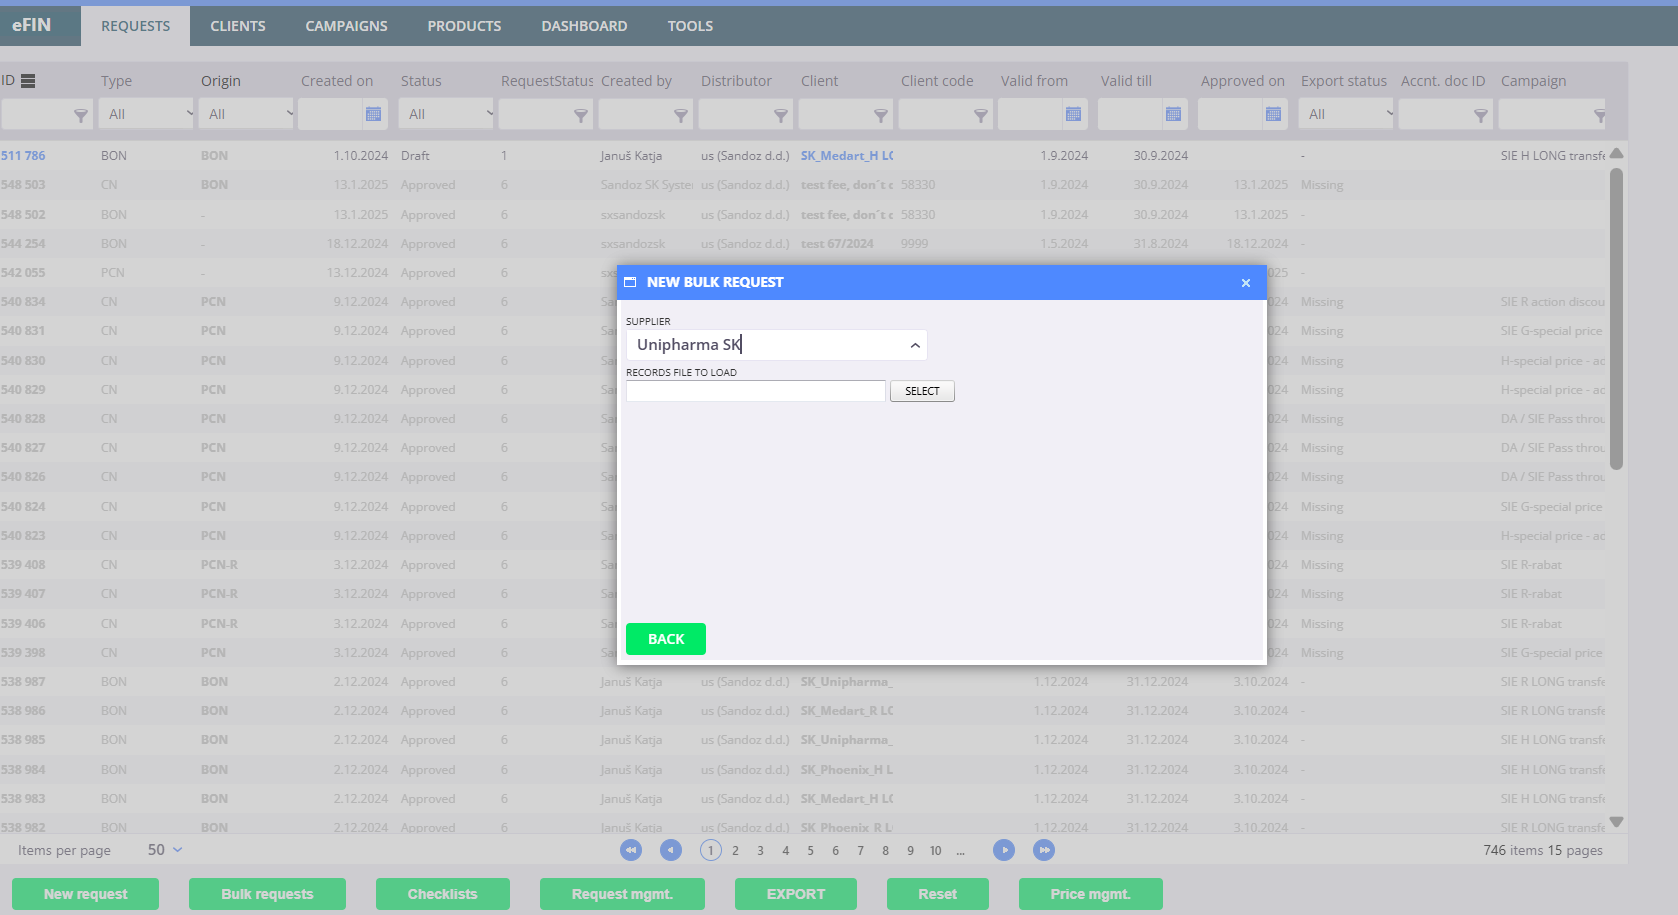Go to the last page arrow

1044,850
